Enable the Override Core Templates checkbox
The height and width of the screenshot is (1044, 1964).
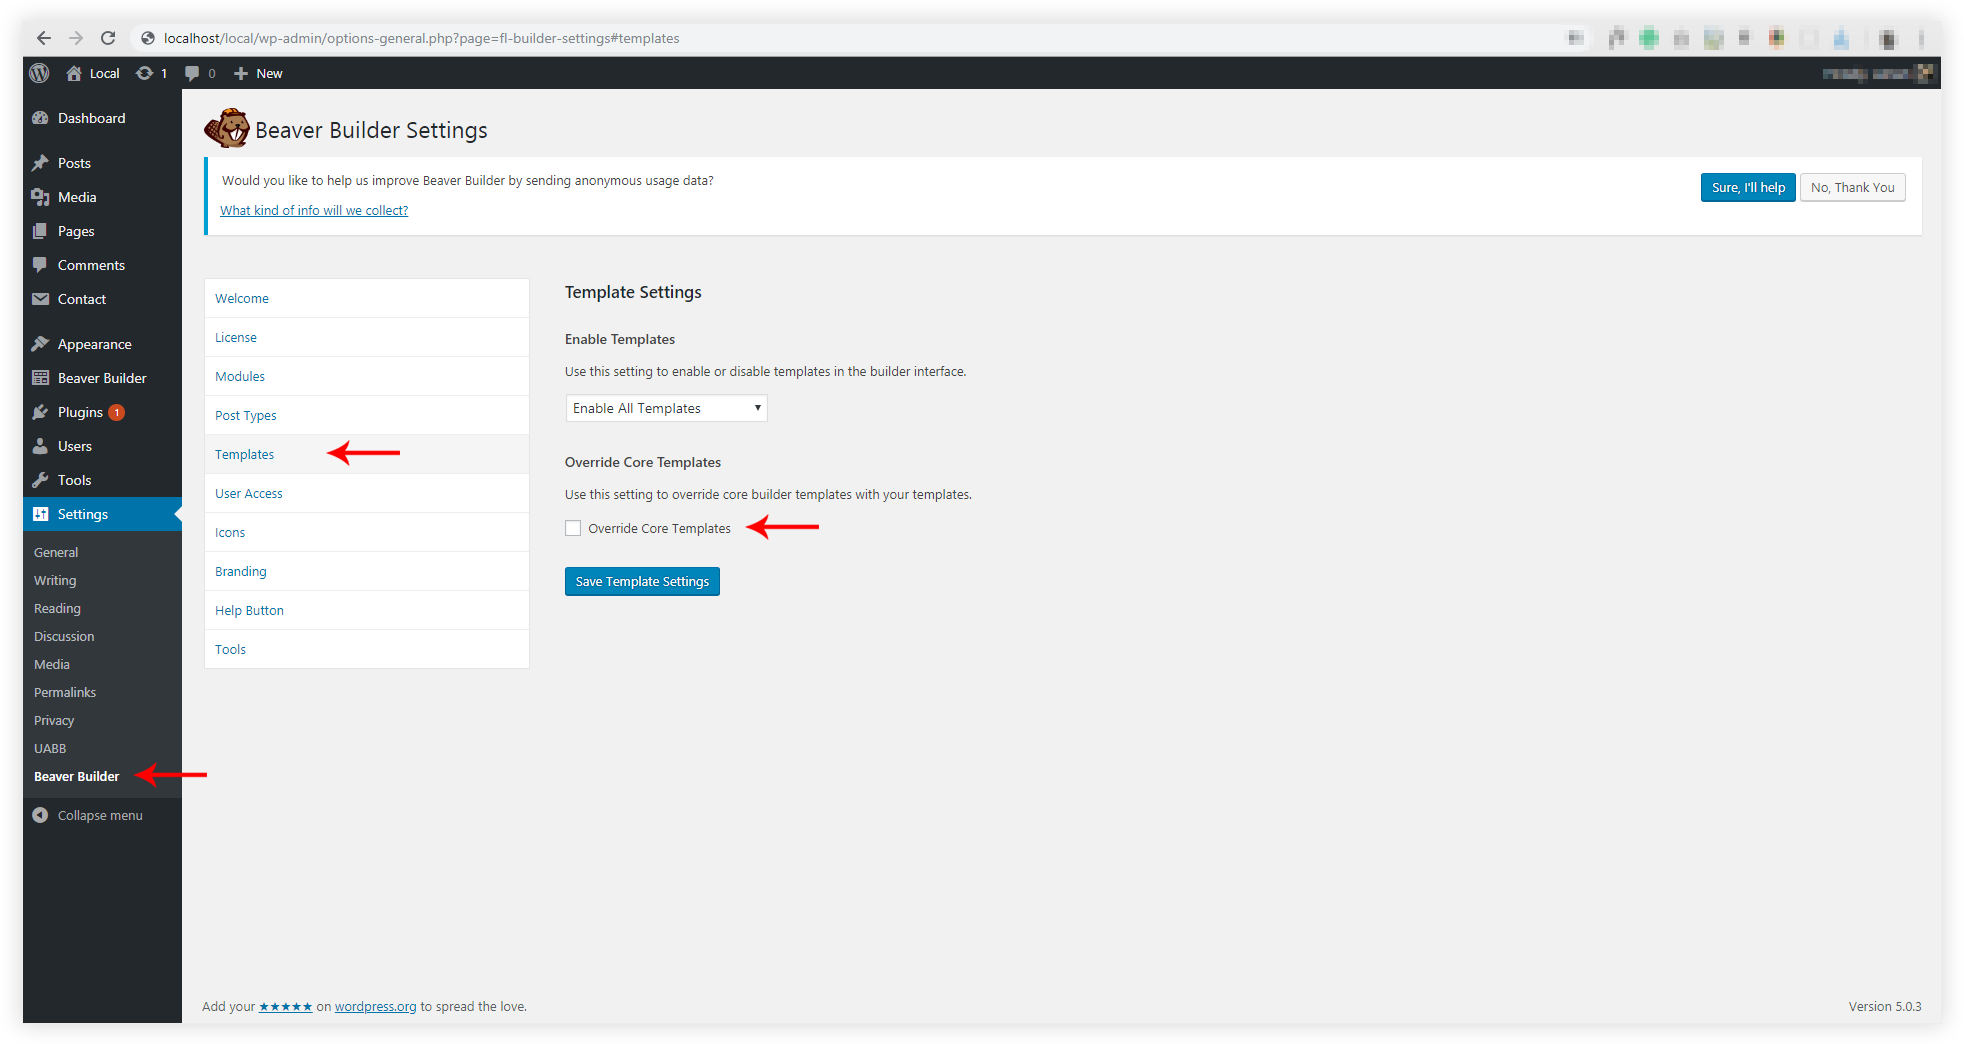(572, 527)
